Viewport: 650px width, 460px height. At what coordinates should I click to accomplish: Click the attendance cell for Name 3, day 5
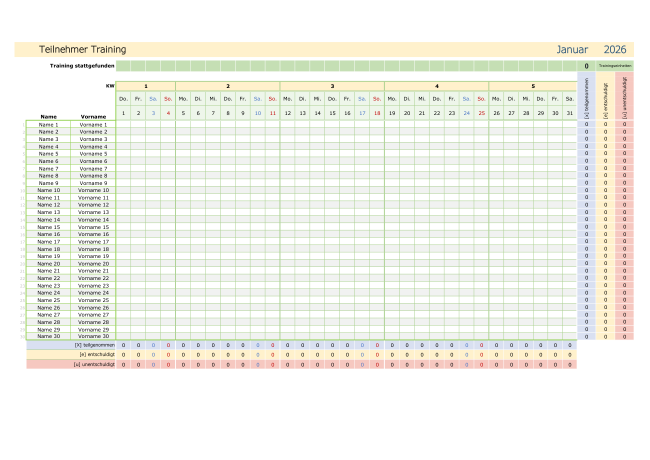click(x=183, y=139)
